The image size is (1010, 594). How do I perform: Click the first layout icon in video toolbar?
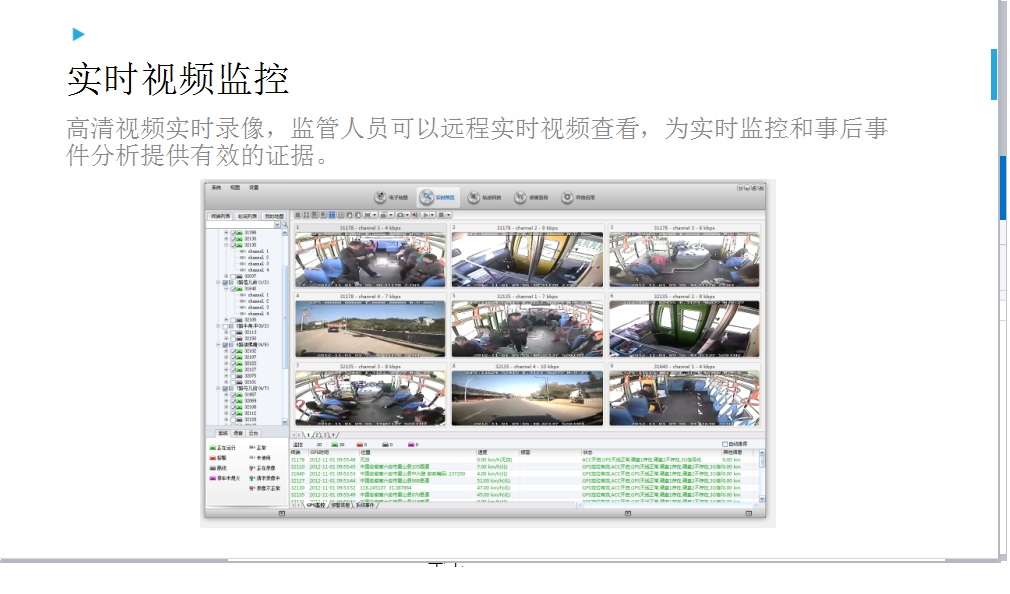[298, 215]
